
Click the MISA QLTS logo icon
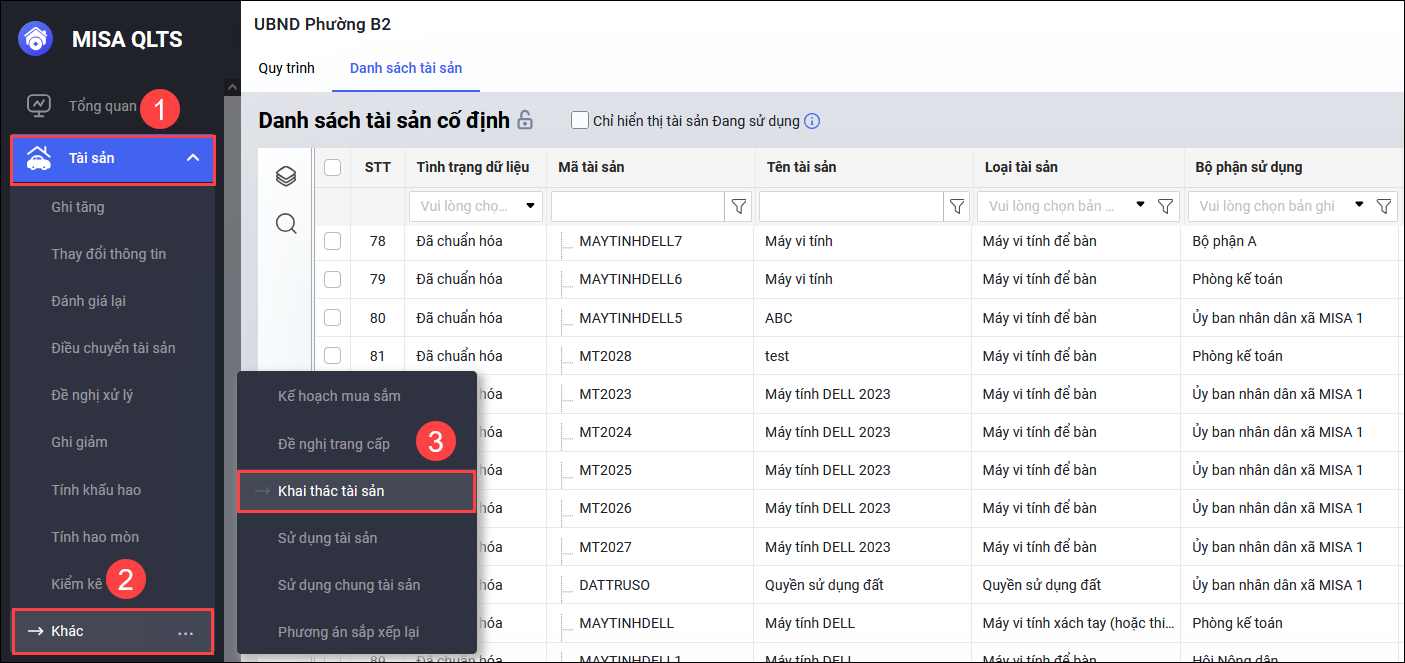click(x=36, y=39)
